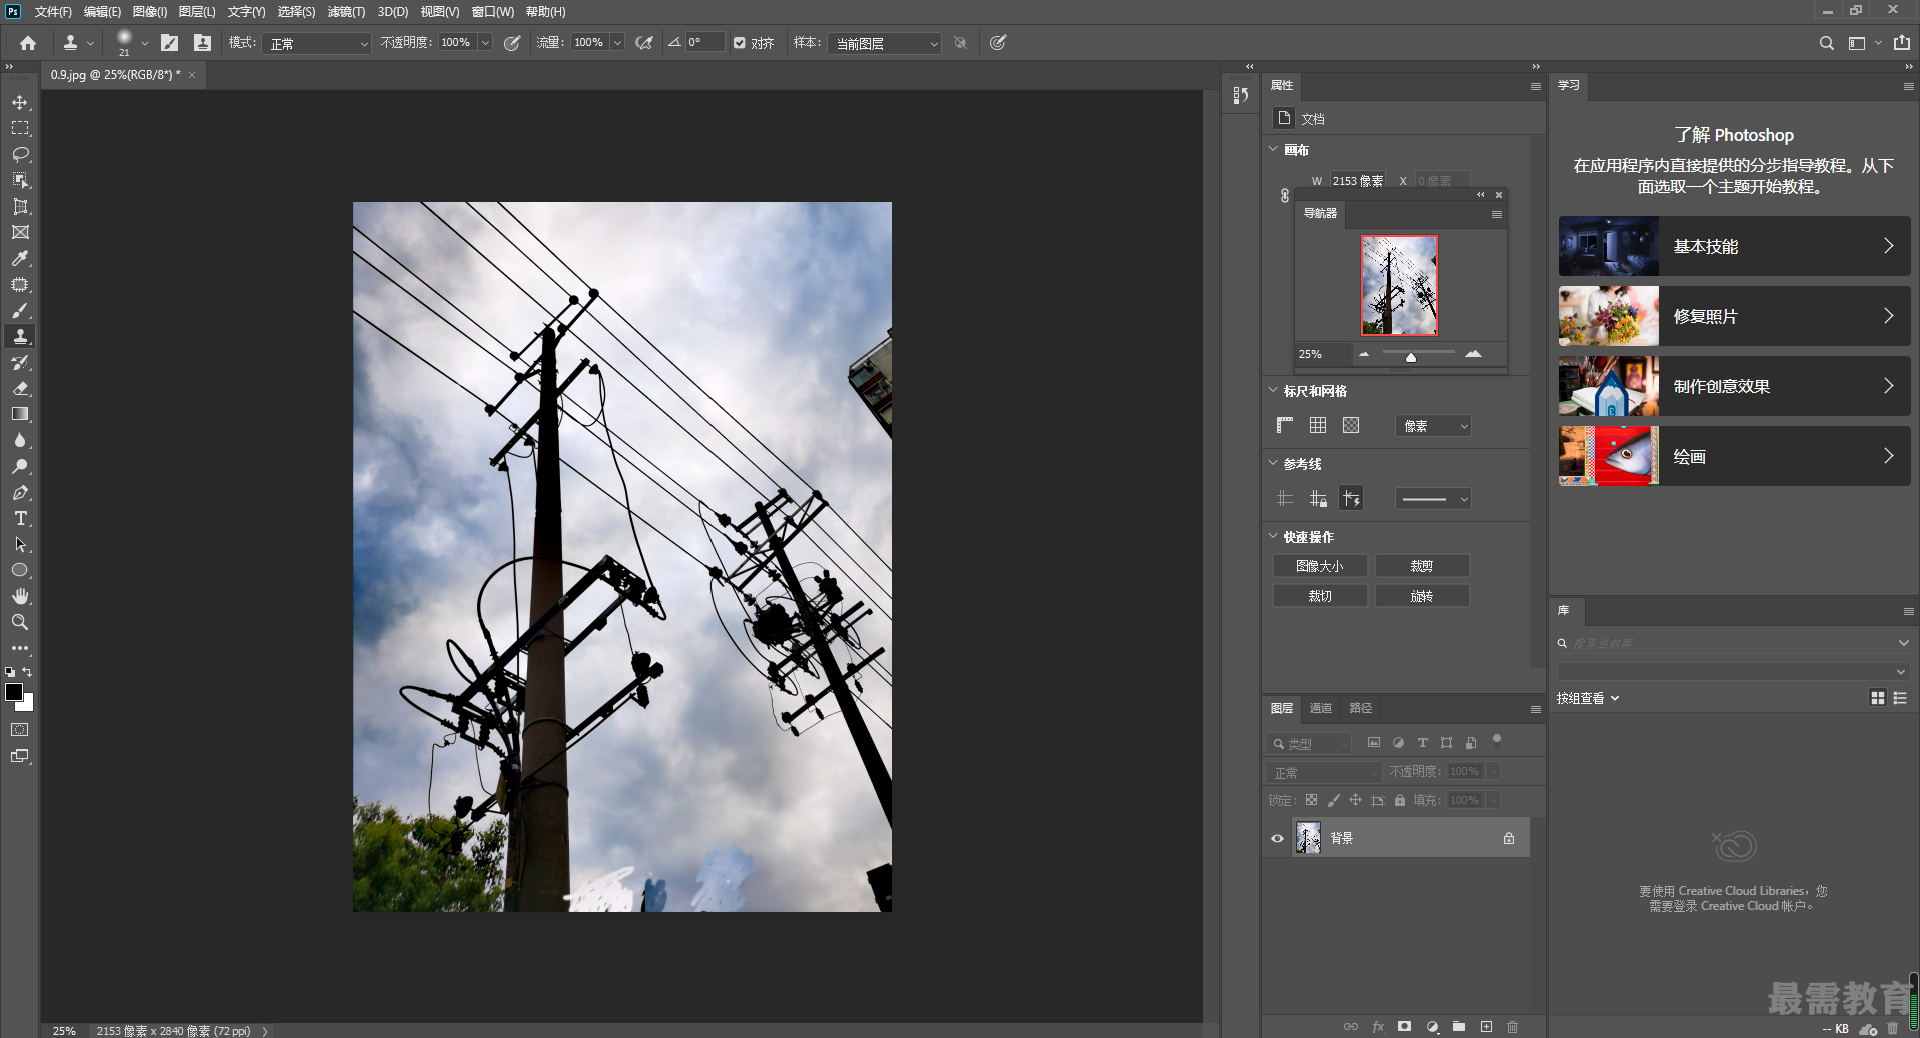Open the share image icon

pyautogui.click(x=1902, y=43)
